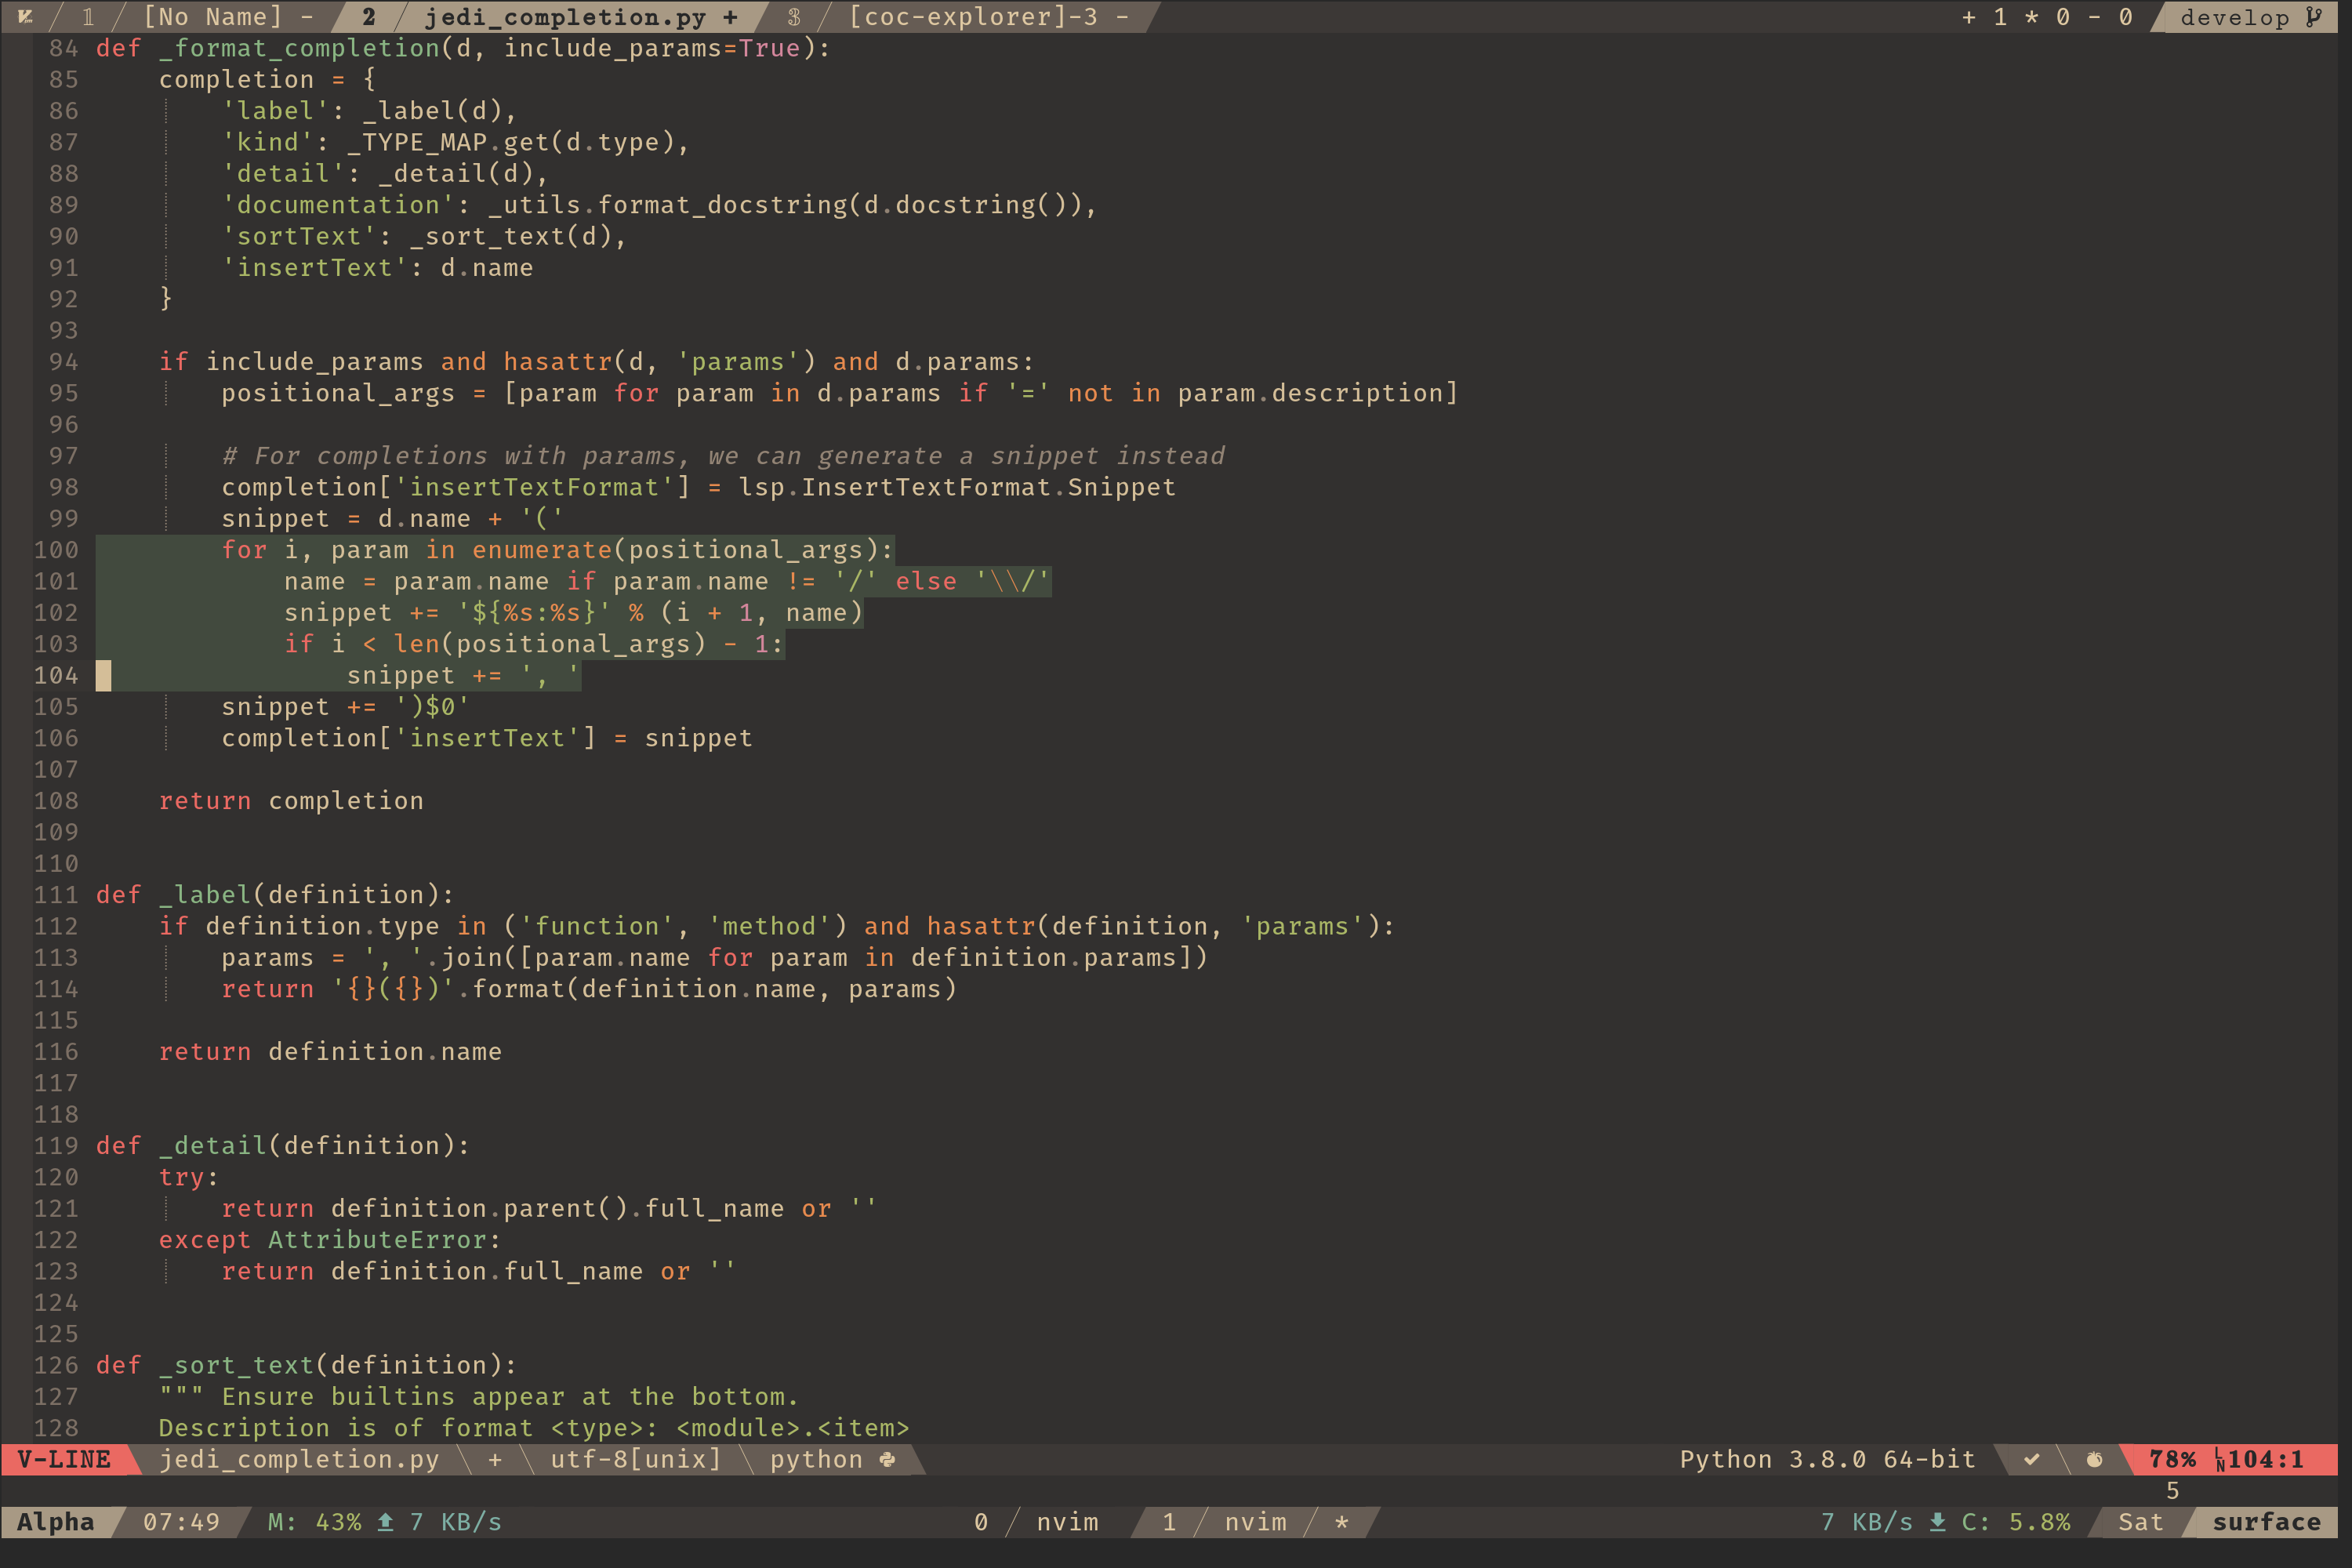Viewport: 2352px width, 1568px height.
Task: Click the checkmark diagnostics icon in statusline
Action: pyautogui.click(x=2032, y=1459)
